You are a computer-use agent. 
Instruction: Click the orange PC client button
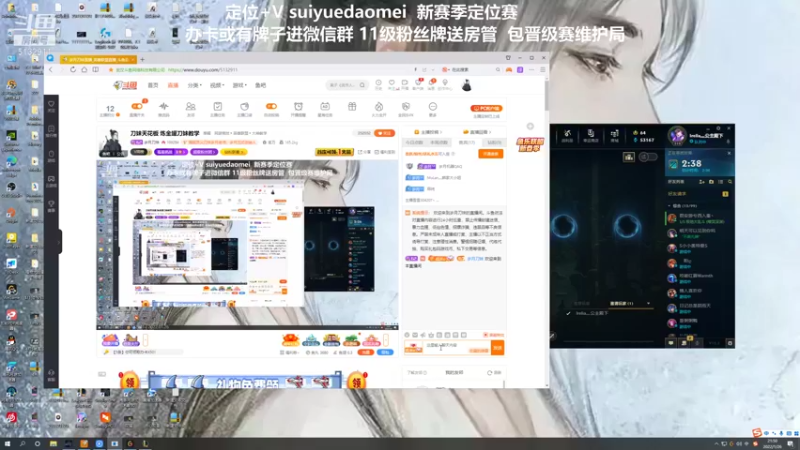tap(486, 108)
